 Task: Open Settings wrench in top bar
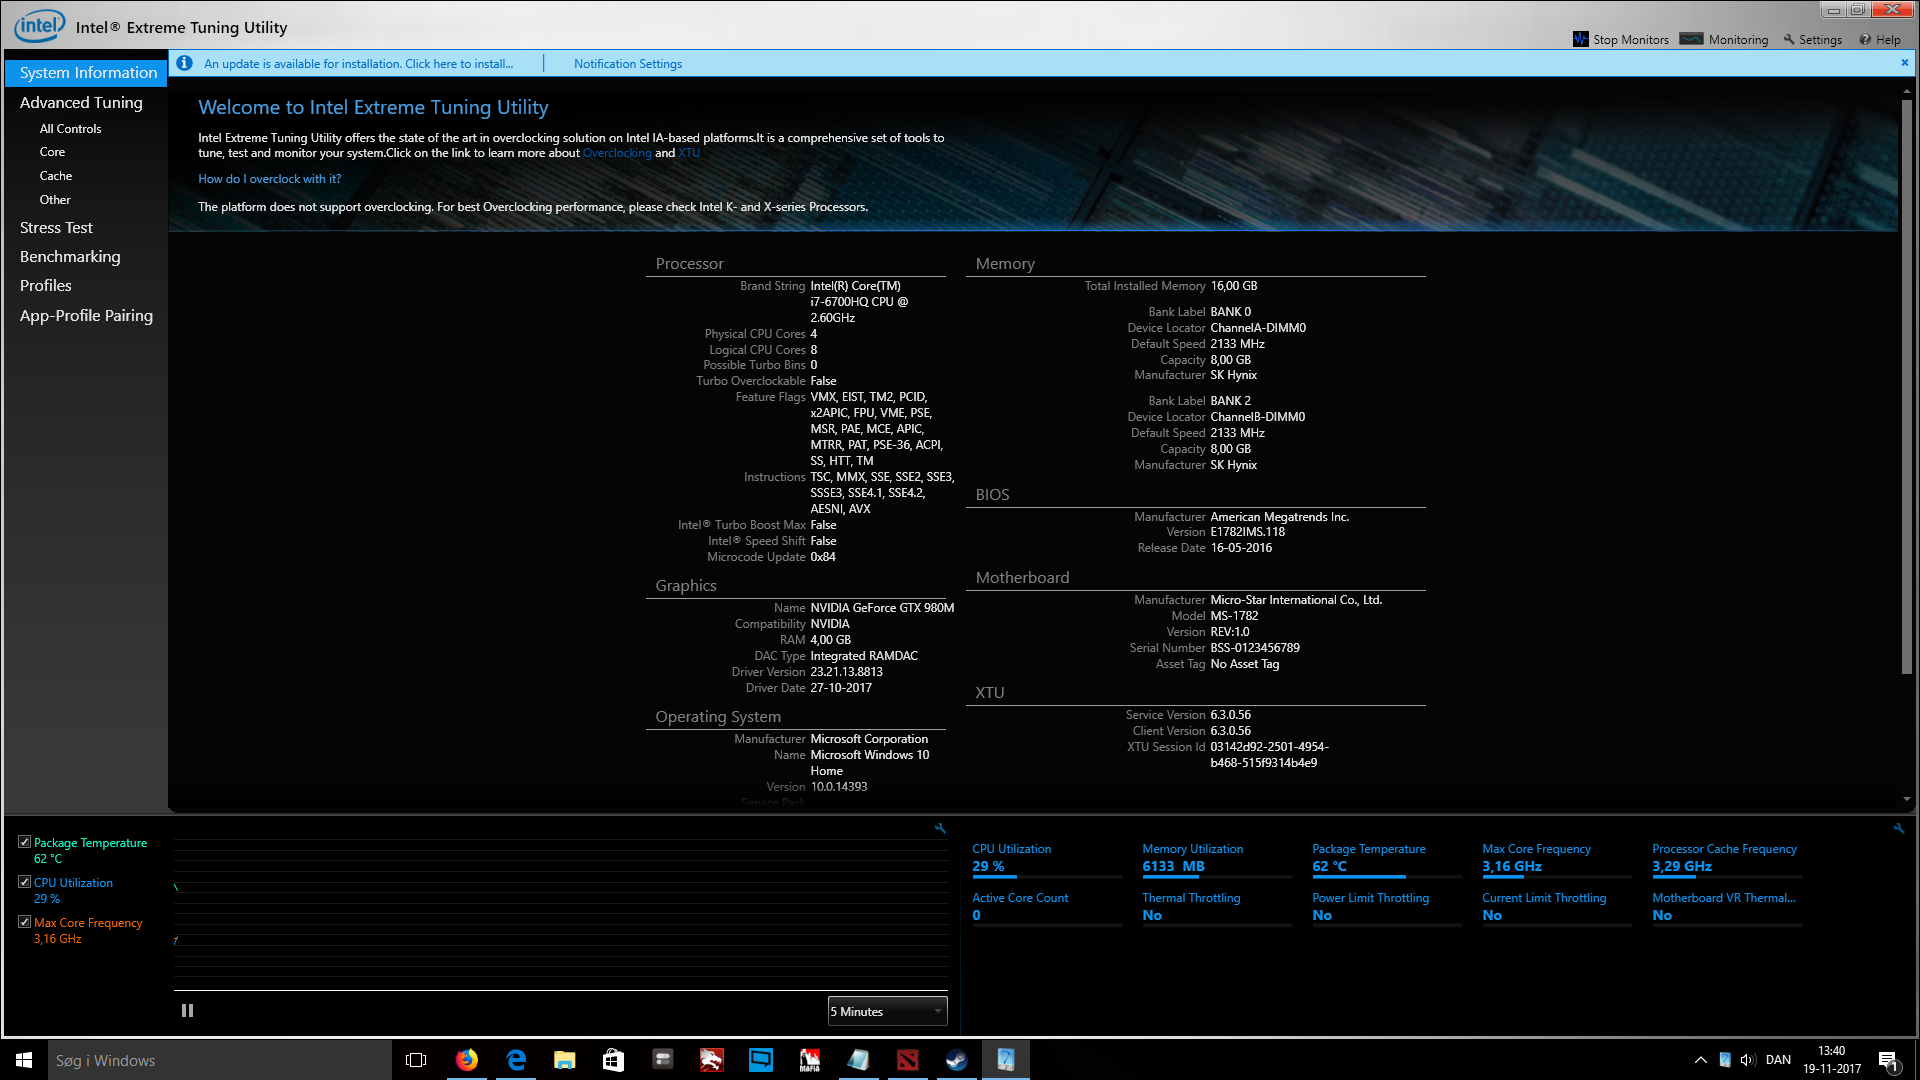1789,40
